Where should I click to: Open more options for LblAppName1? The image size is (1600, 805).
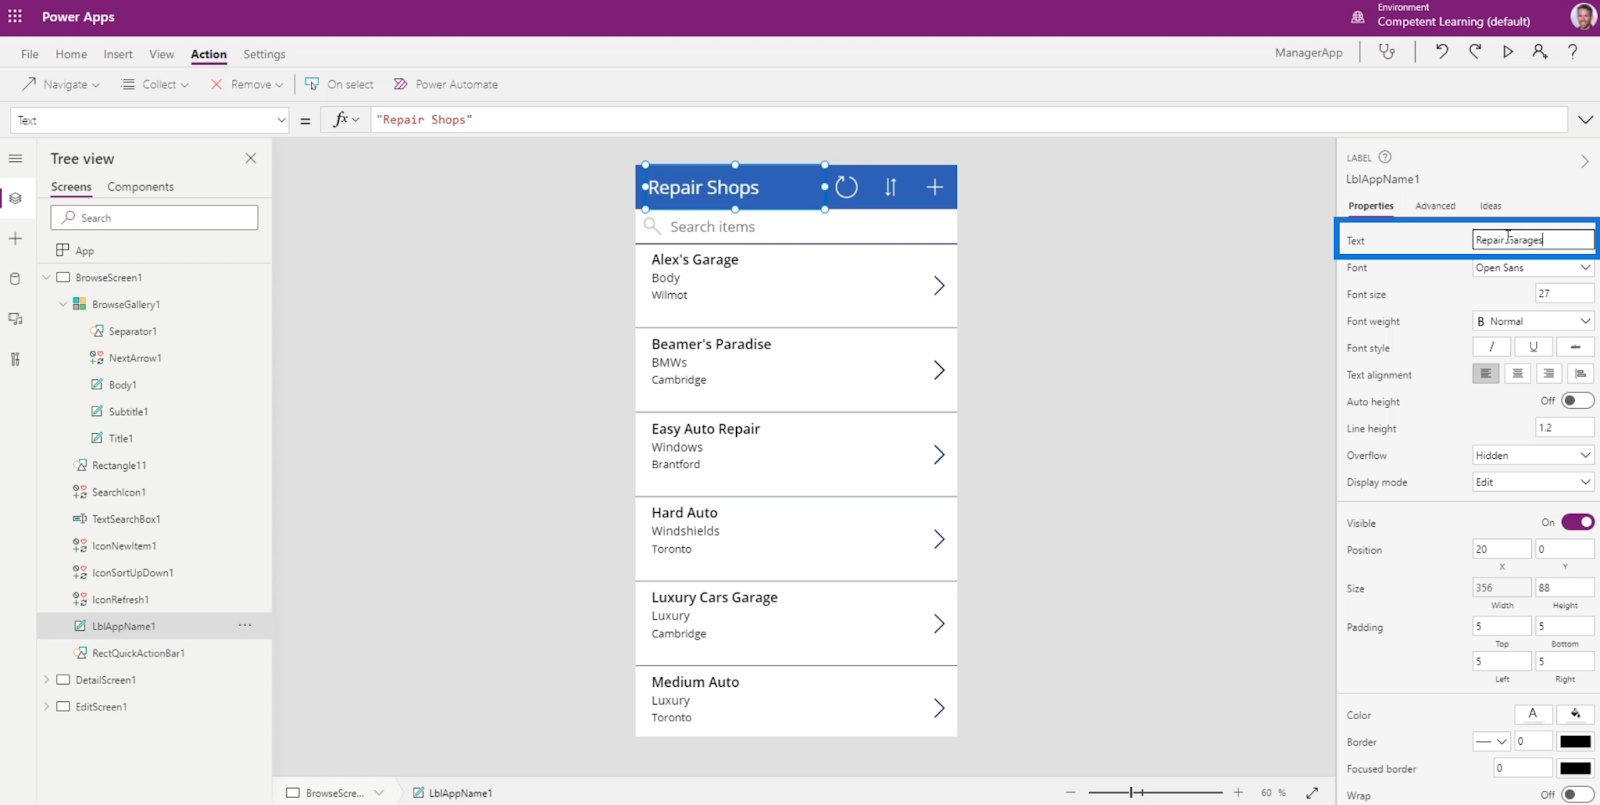pos(245,625)
